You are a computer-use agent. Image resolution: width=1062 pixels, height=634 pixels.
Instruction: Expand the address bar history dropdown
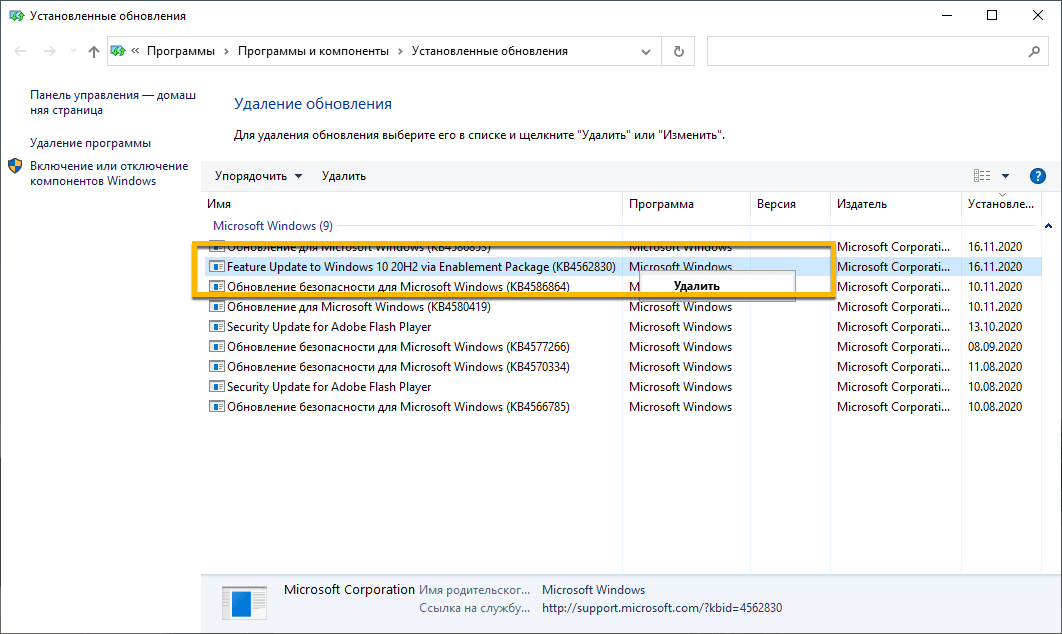click(645, 50)
